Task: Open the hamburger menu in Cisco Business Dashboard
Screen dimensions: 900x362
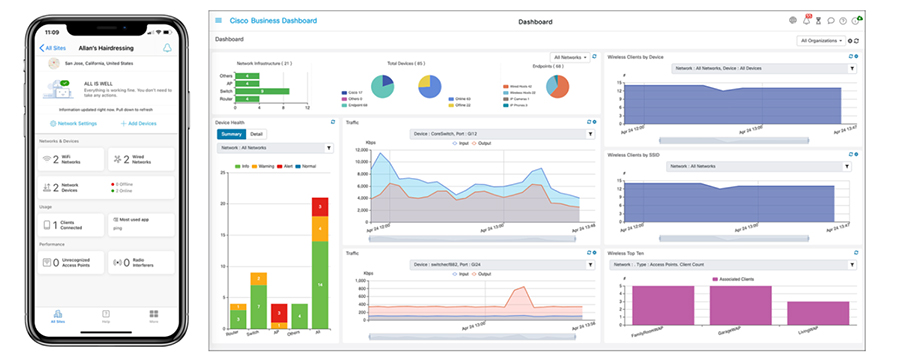Action: (x=218, y=21)
